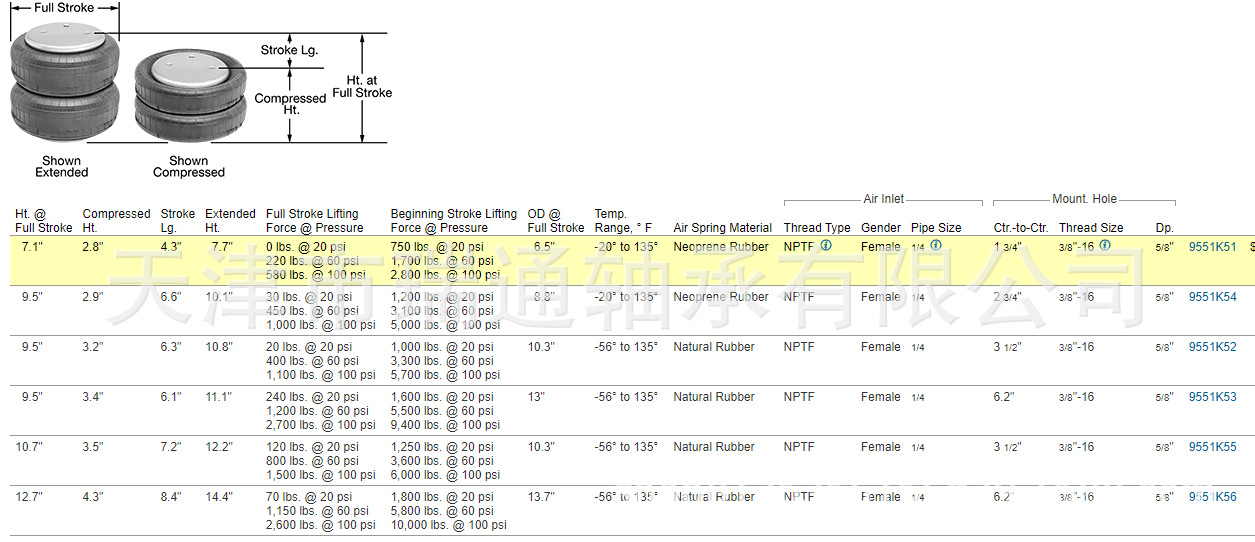Click the 7.7" extended height cell

point(222,247)
